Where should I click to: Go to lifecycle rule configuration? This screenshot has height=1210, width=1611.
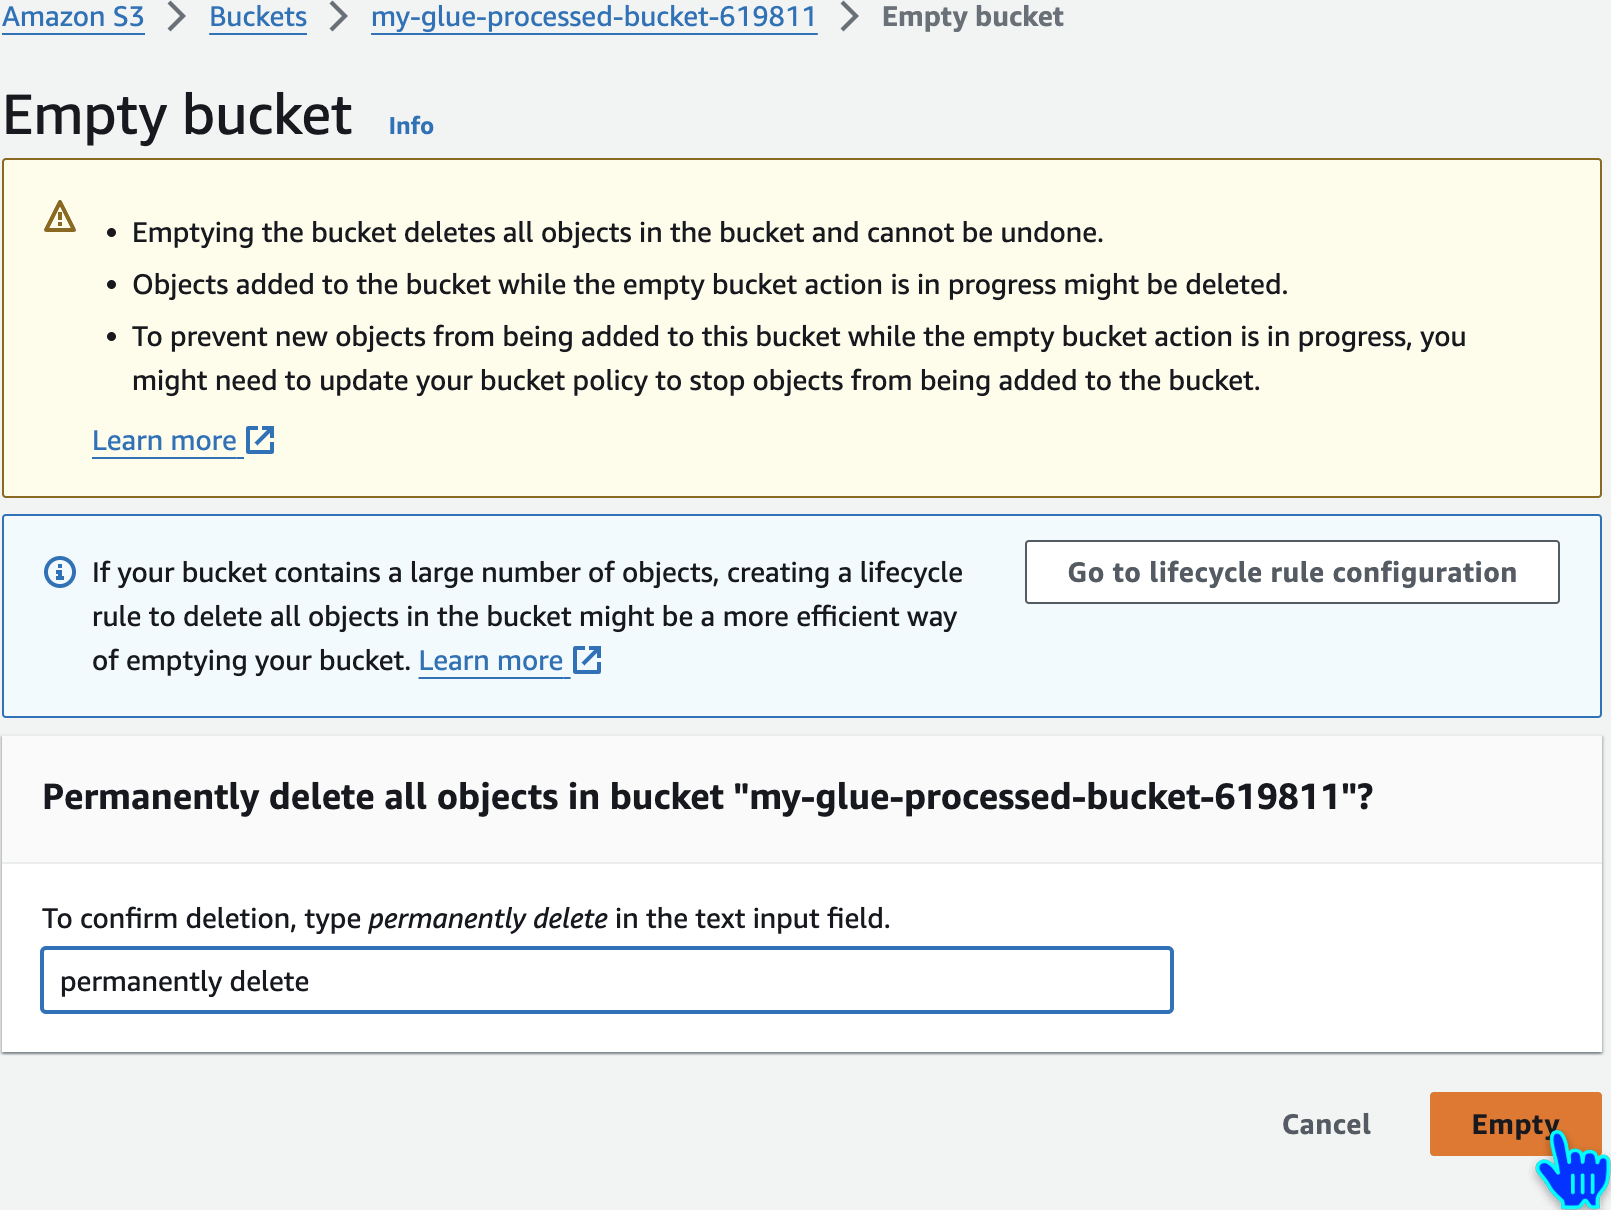click(x=1292, y=572)
